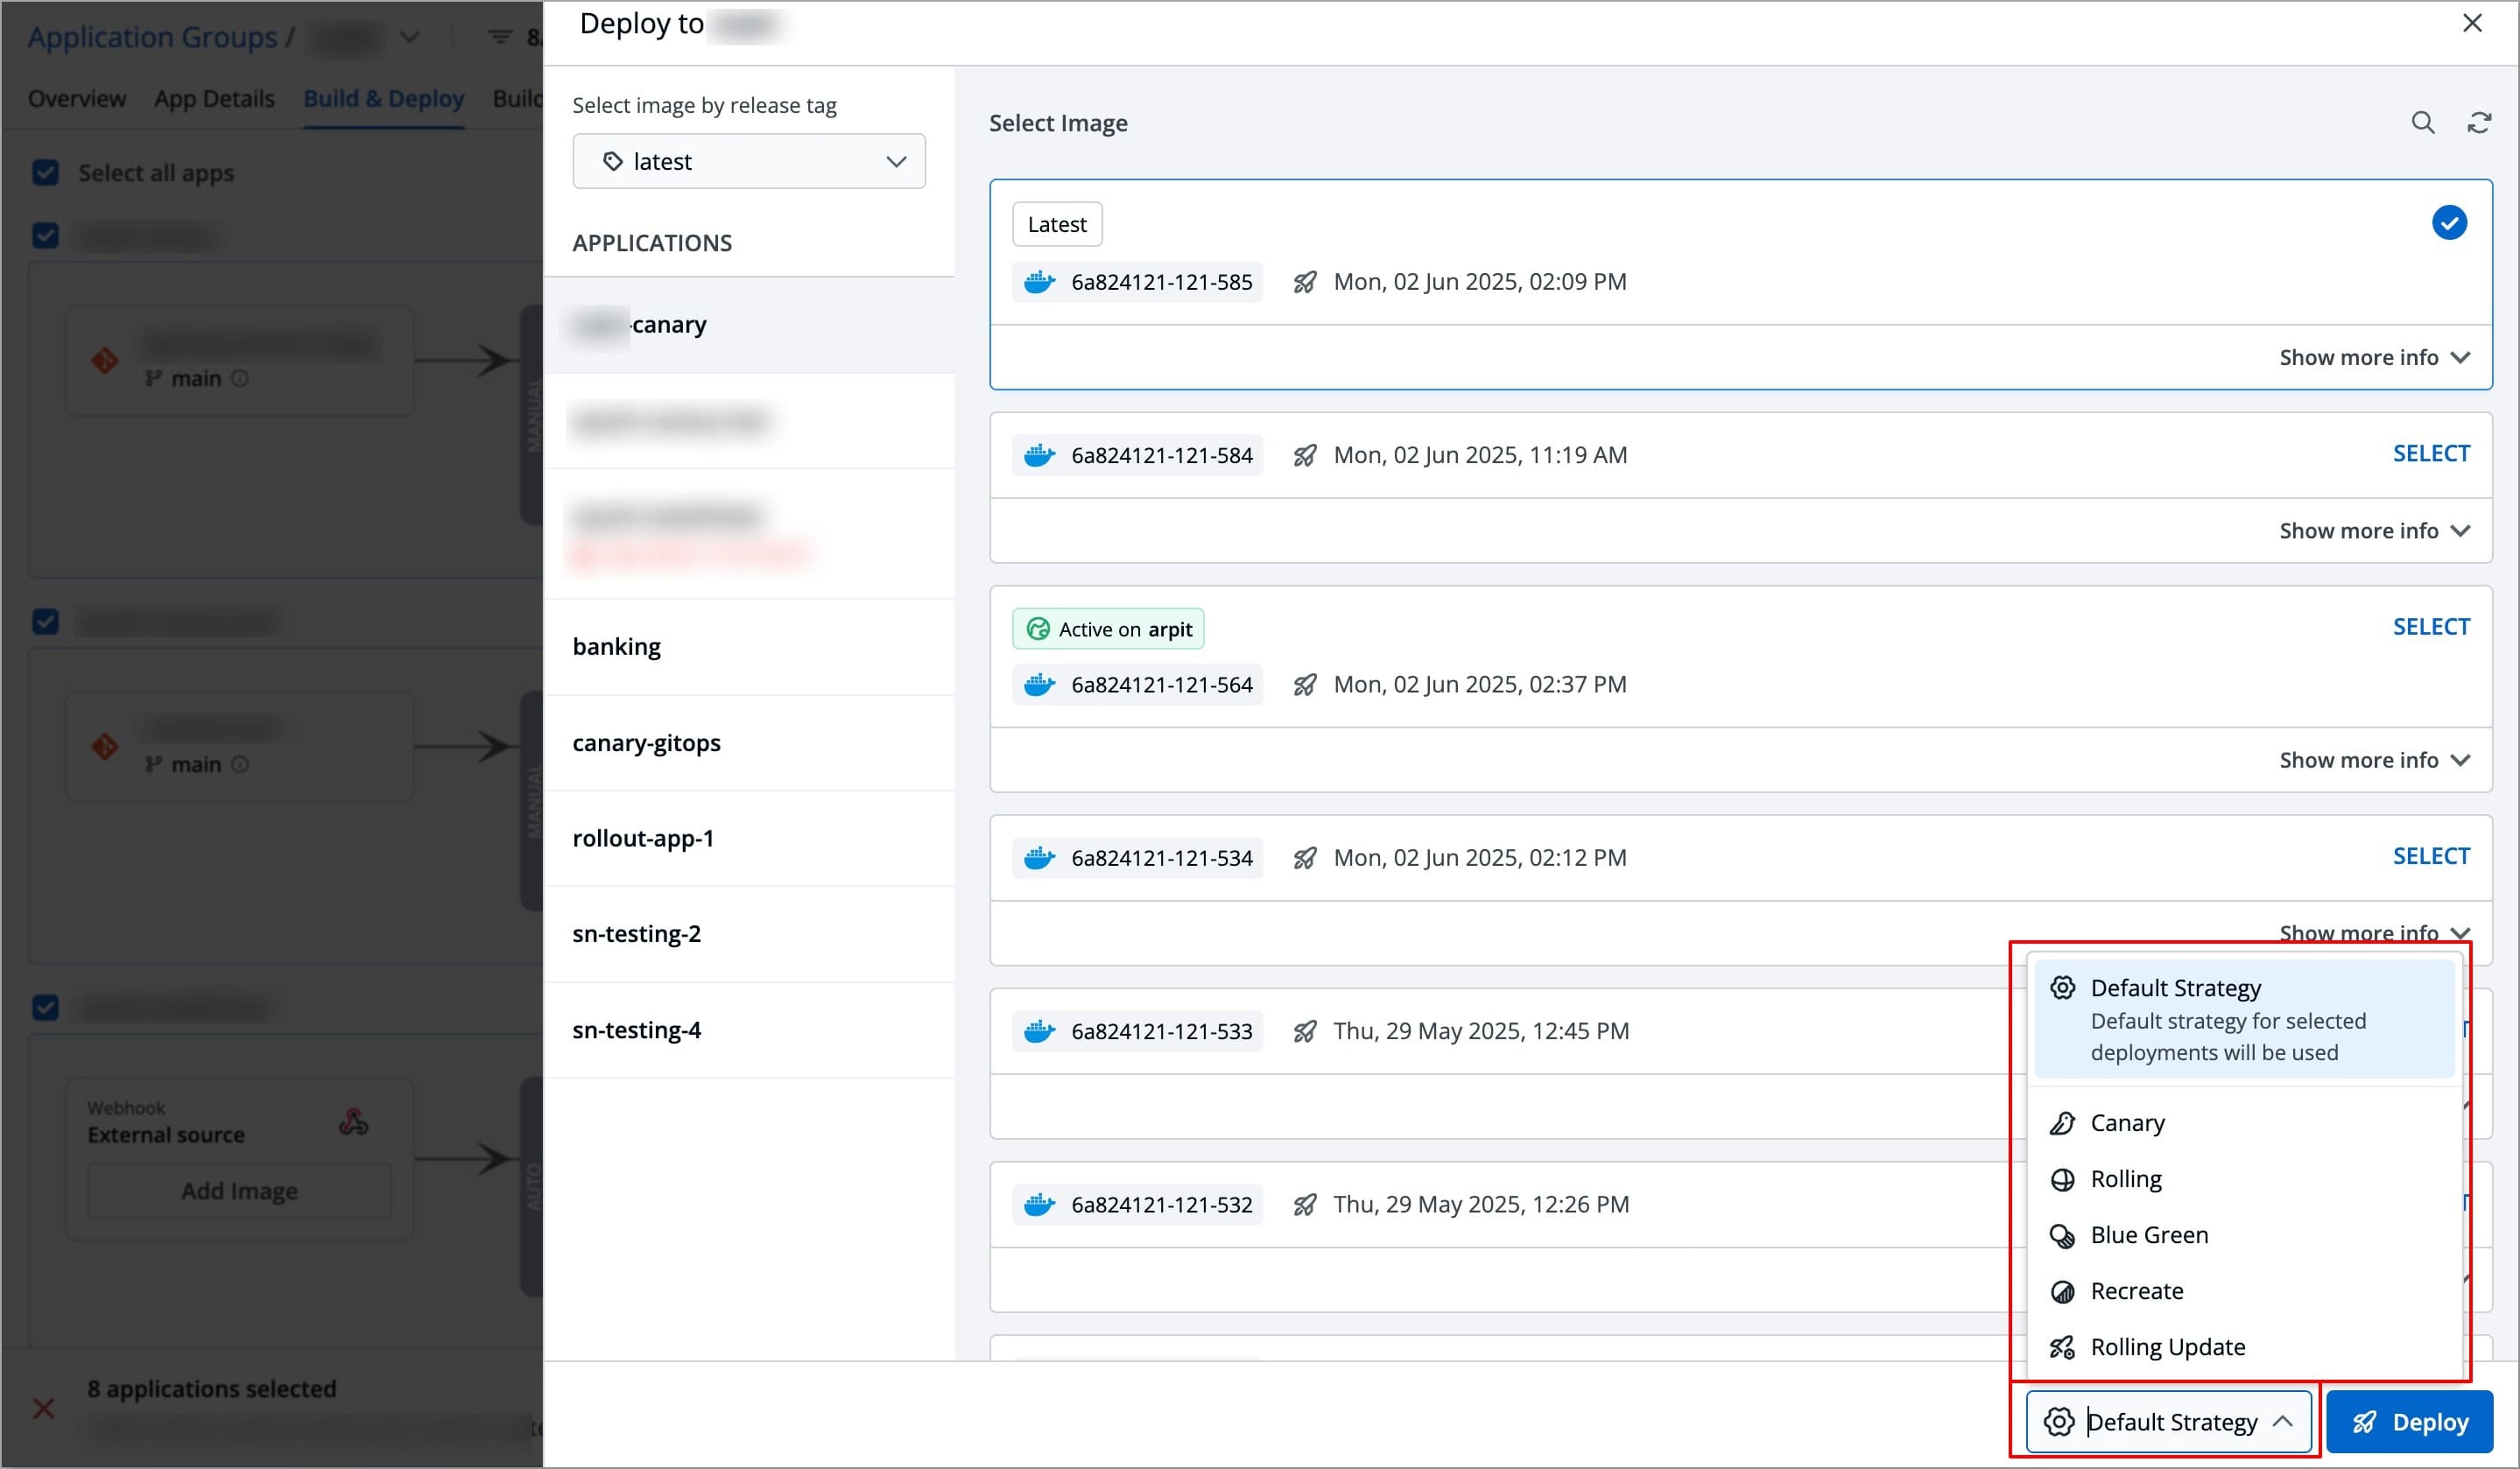Choose Rolling Update from the strategy menu
Screen dimensions: 2520x1469
point(2167,1348)
